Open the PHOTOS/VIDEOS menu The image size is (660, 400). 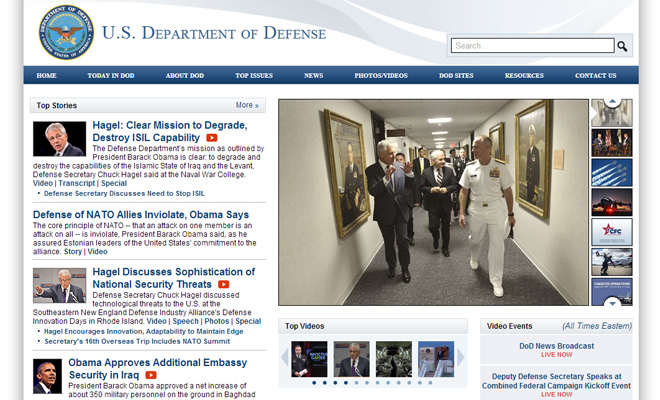tap(381, 75)
